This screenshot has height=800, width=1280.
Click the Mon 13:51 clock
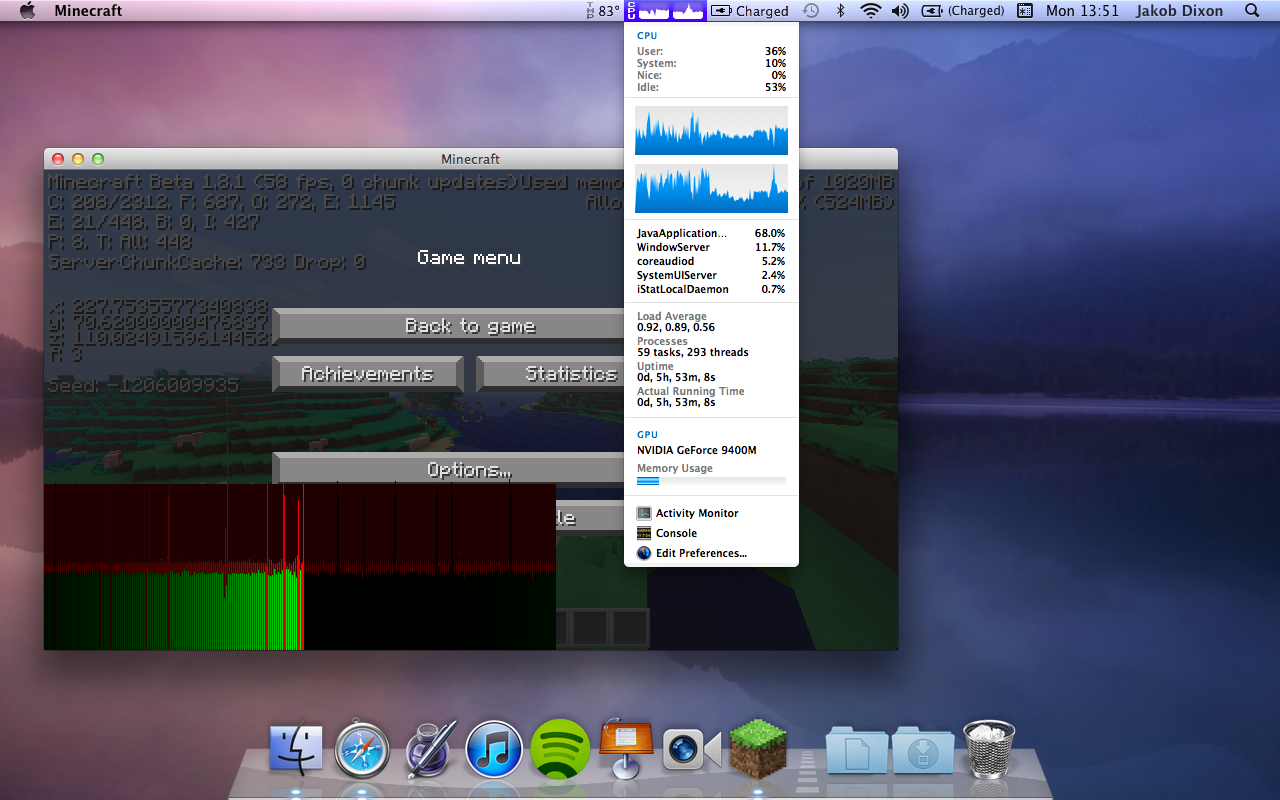point(1082,11)
